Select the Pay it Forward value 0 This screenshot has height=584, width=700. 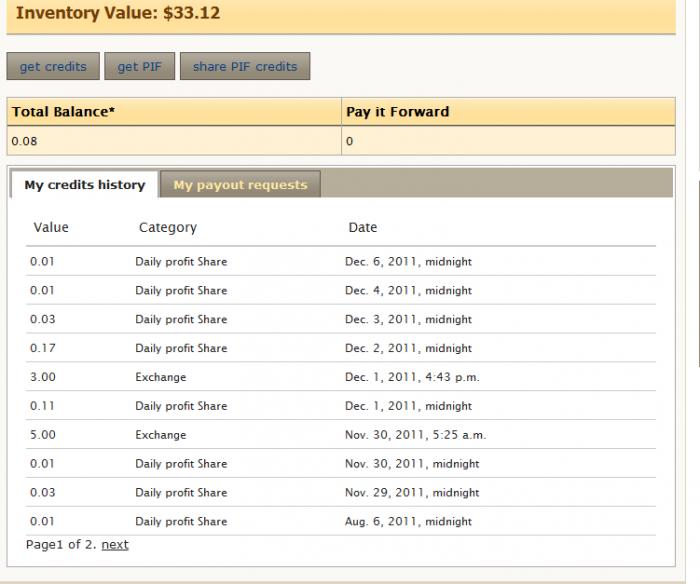point(350,141)
